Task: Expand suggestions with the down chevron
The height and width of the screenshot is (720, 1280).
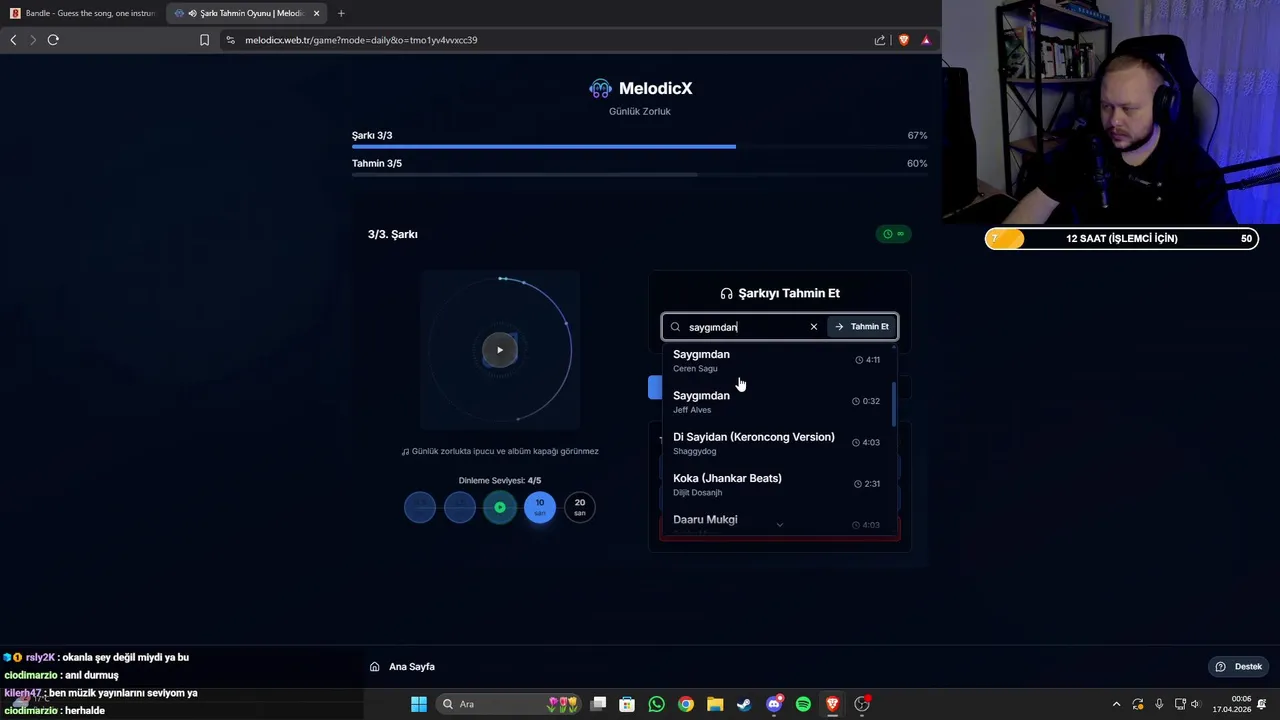Action: [780, 525]
